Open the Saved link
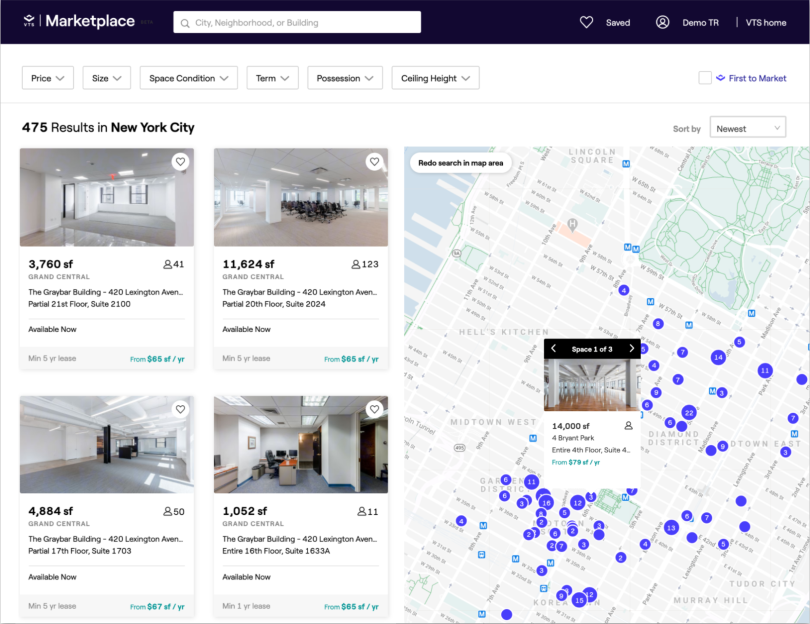This screenshot has width=810, height=624. [618, 23]
